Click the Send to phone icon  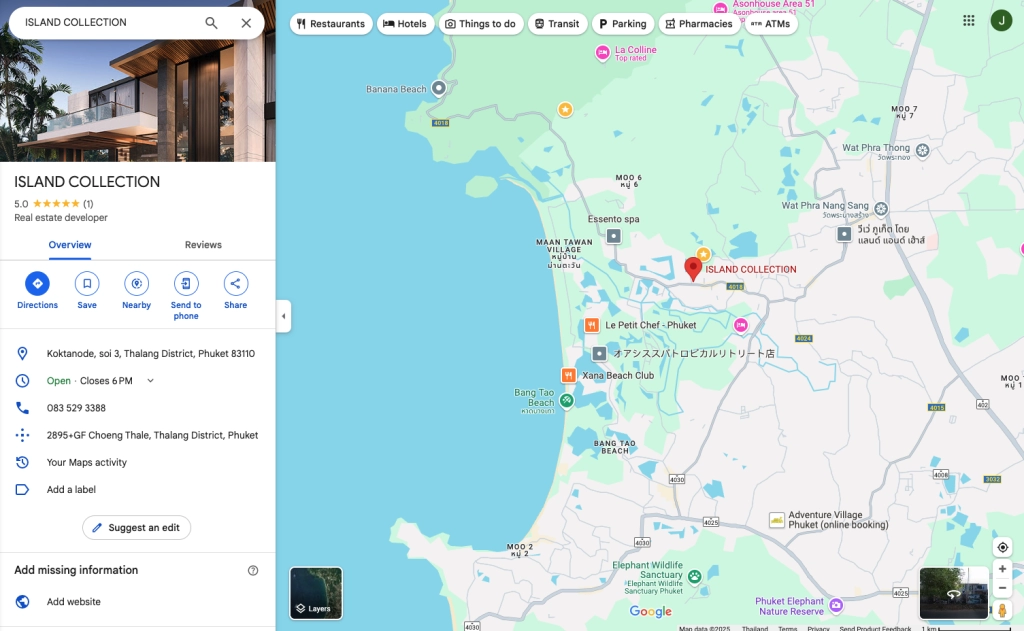pyautogui.click(x=186, y=284)
